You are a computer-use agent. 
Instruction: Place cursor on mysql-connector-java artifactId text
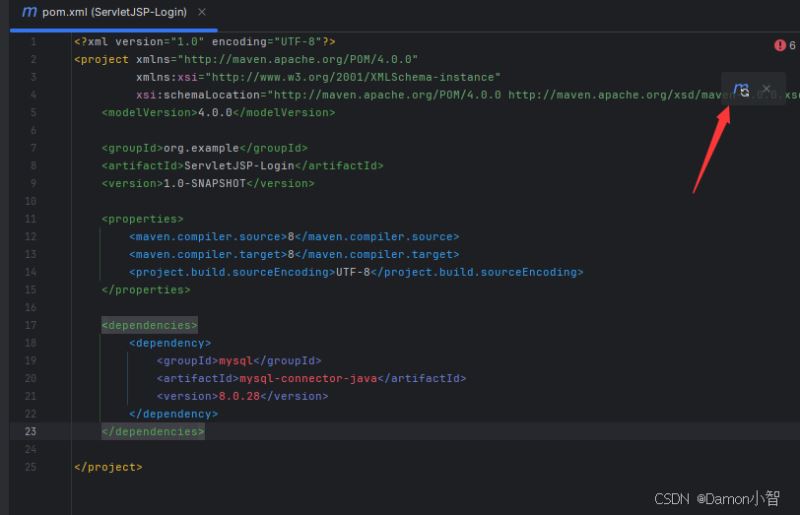(307, 378)
